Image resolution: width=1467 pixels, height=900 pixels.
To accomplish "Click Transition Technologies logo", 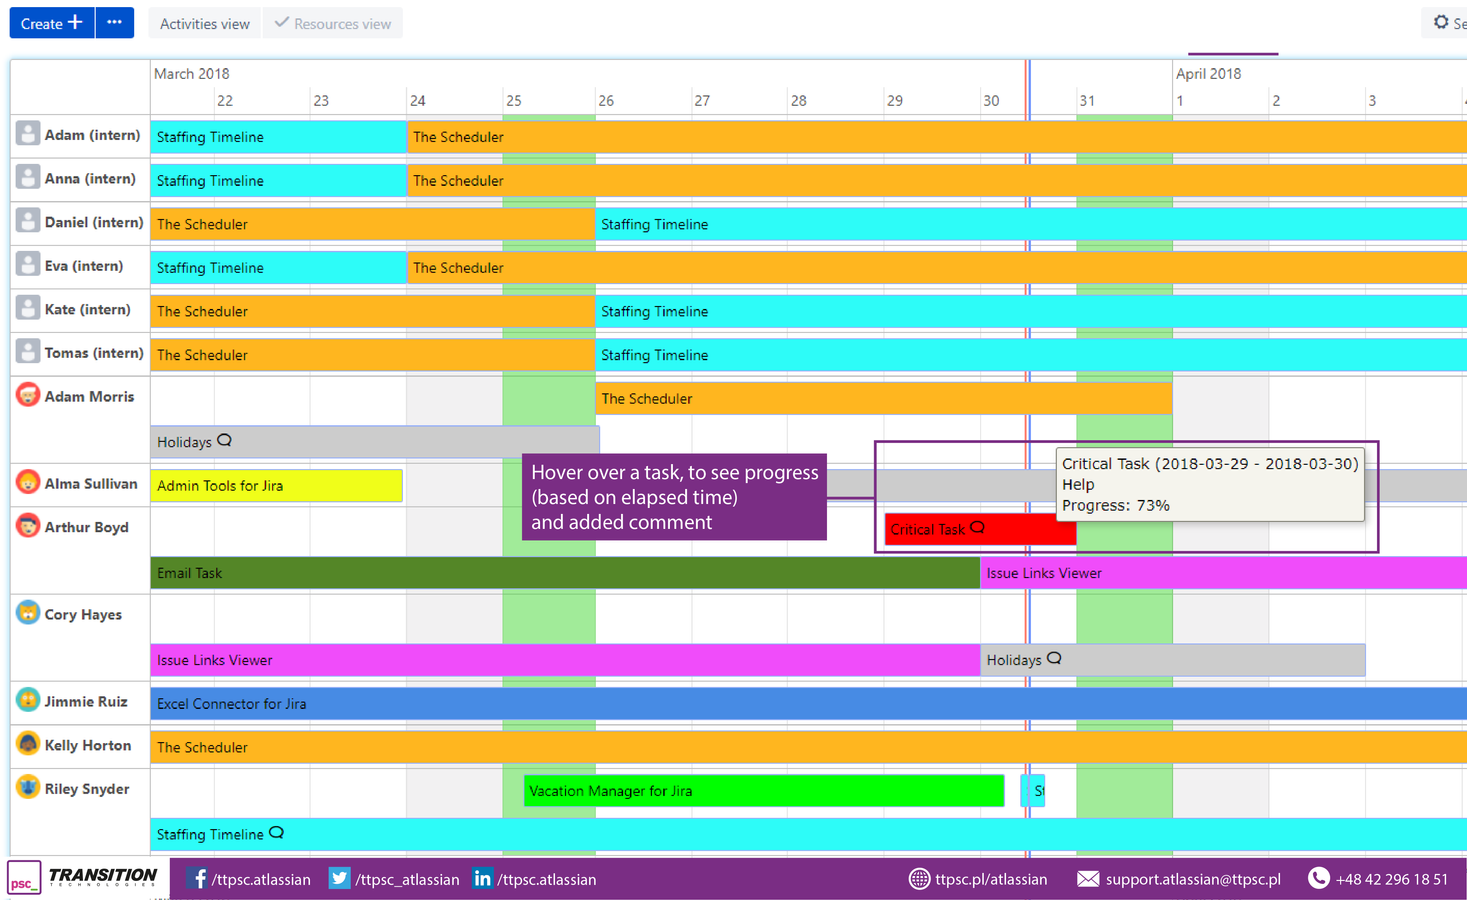I will [84, 878].
